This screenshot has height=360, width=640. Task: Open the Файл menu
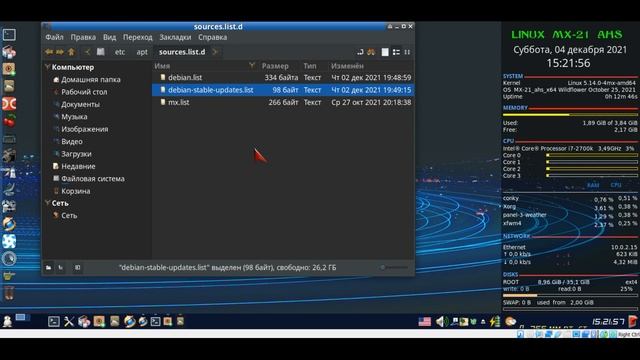(54, 37)
